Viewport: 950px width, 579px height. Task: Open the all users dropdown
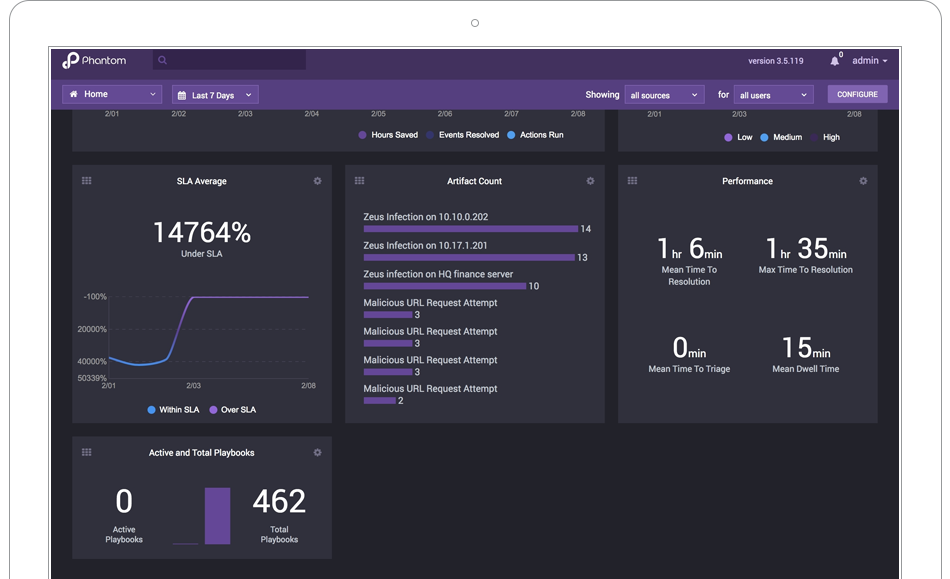click(773, 94)
